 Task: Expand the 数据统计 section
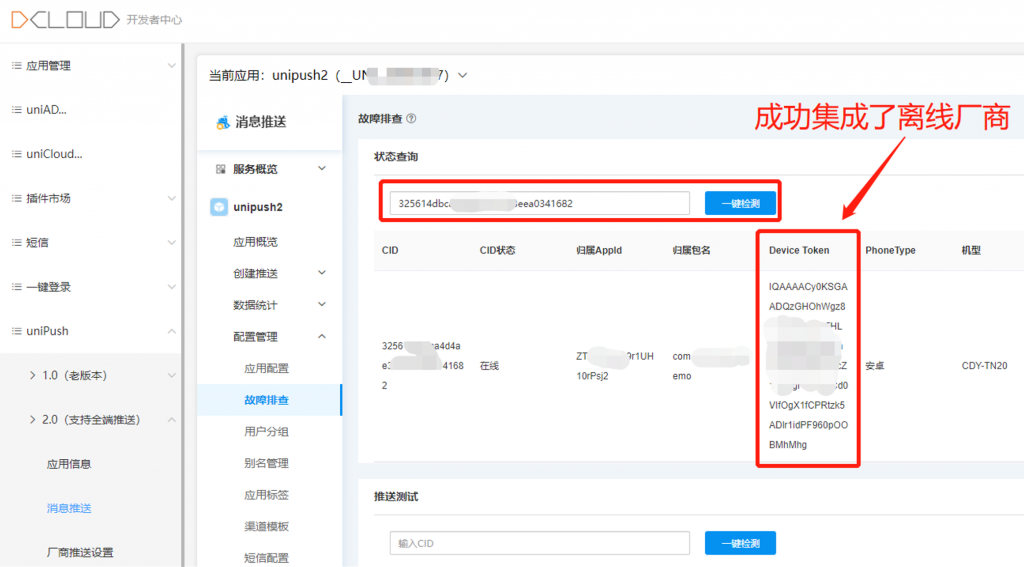pyautogui.click(x=322, y=304)
